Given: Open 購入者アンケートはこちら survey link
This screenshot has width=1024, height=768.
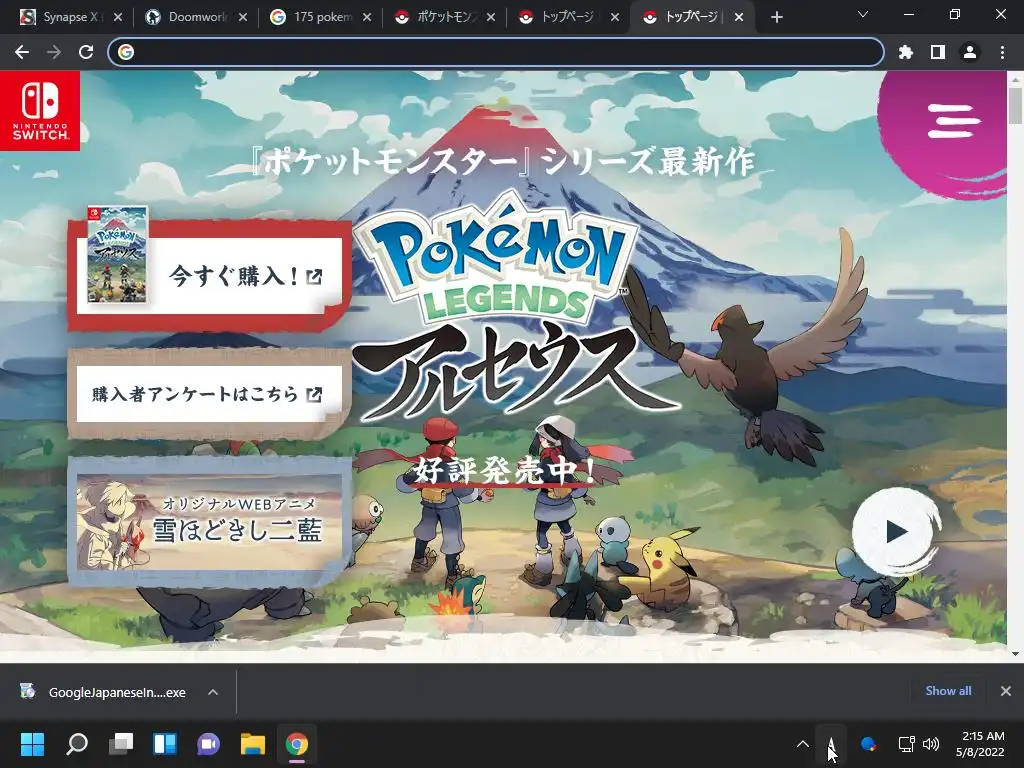Looking at the screenshot, I should point(210,394).
